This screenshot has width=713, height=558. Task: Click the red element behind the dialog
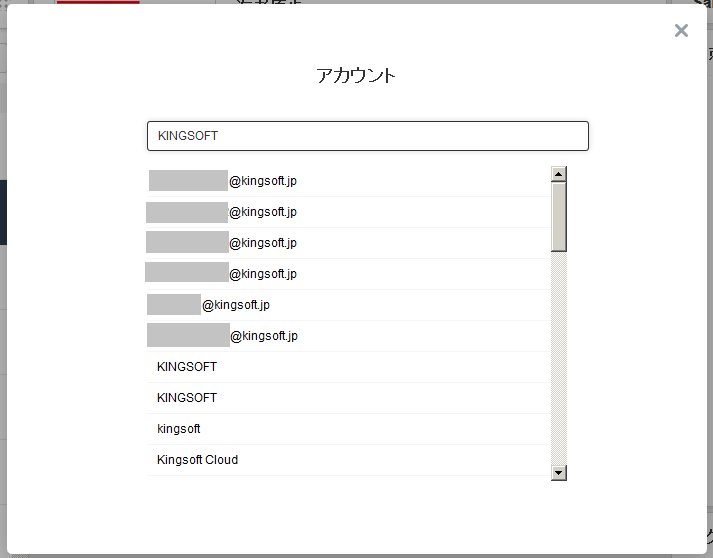[98, 2]
